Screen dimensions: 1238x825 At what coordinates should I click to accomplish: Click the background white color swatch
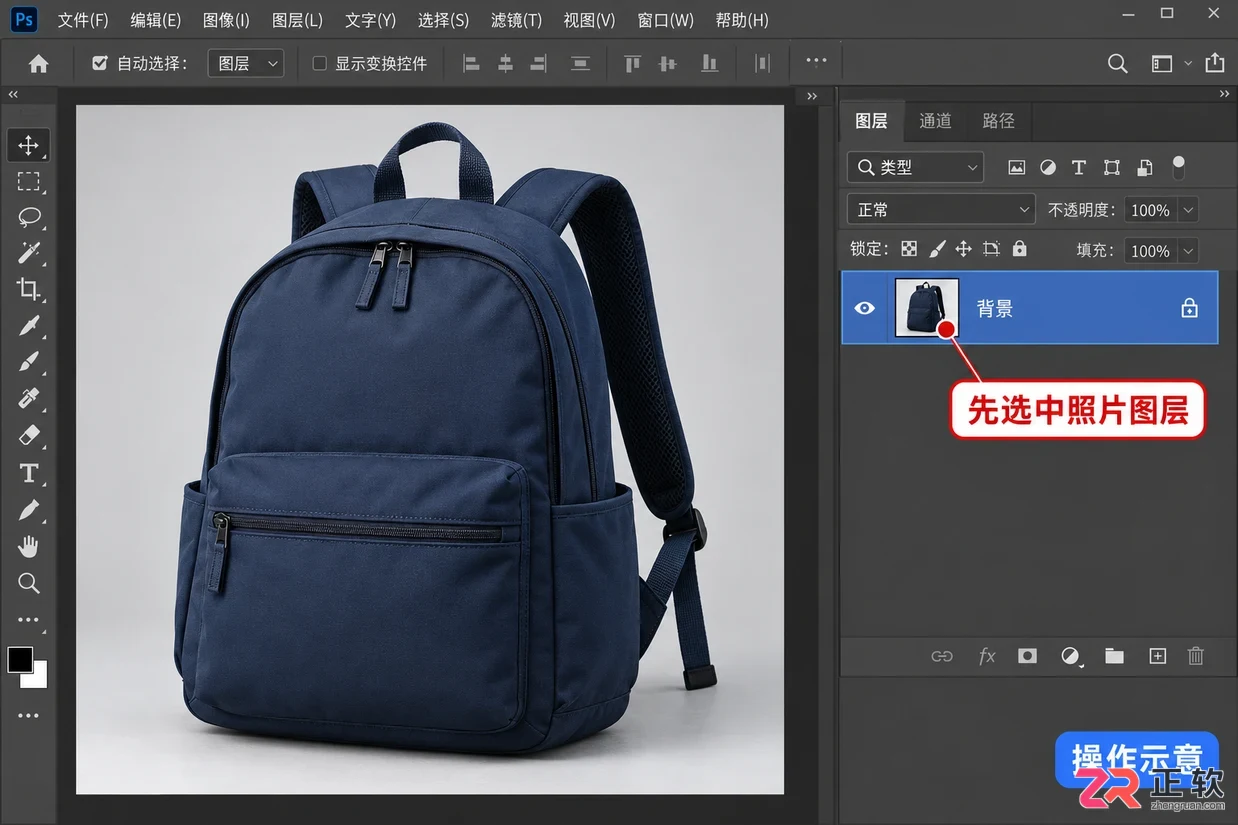pyautogui.click(x=38, y=678)
